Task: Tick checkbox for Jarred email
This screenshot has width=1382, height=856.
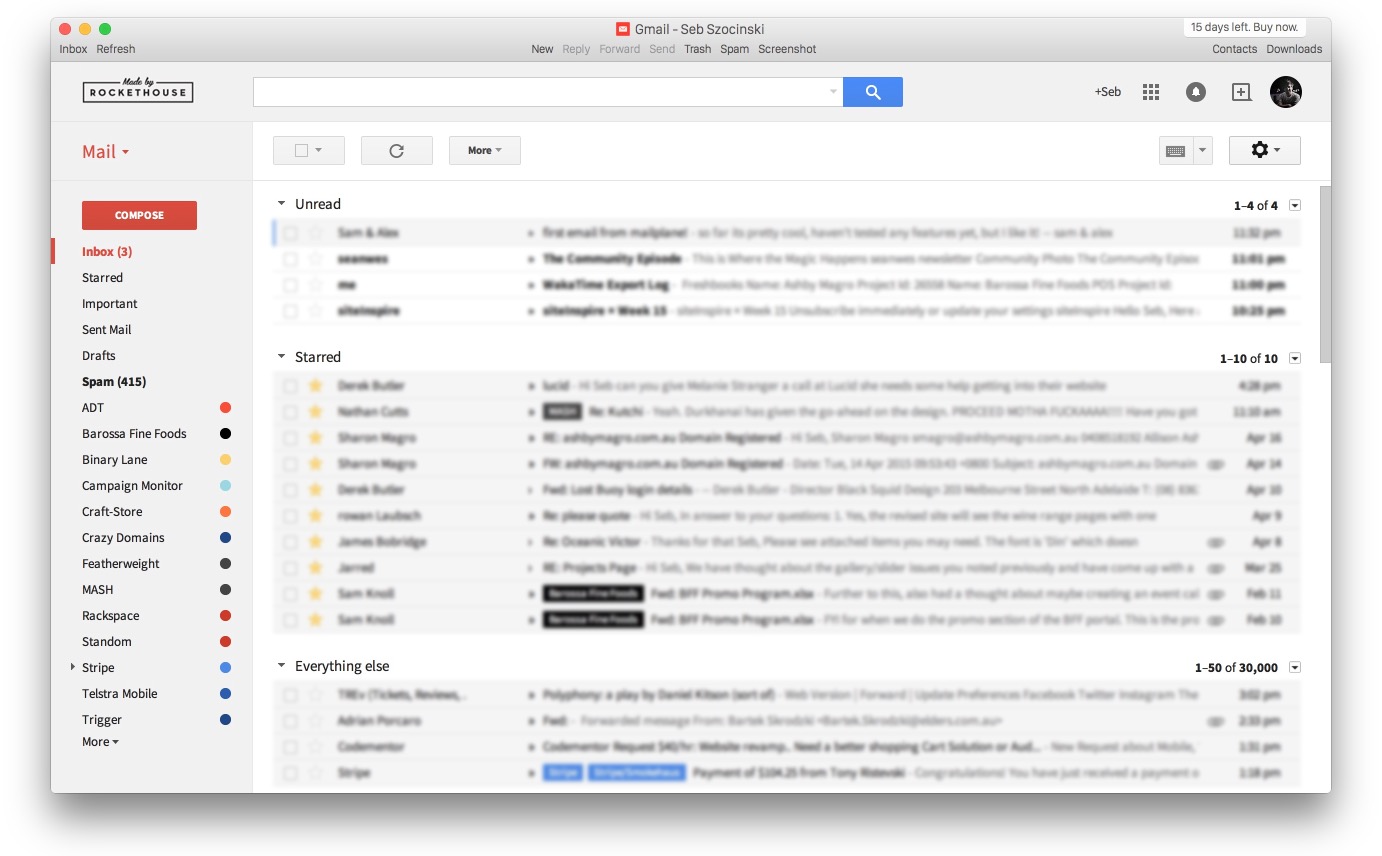Action: (290, 568)
